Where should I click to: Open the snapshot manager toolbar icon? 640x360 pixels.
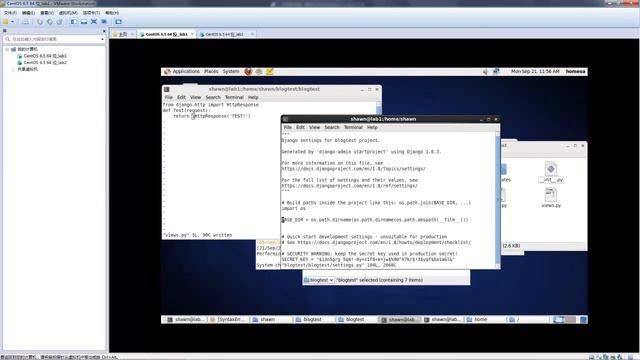pos(59,22)
